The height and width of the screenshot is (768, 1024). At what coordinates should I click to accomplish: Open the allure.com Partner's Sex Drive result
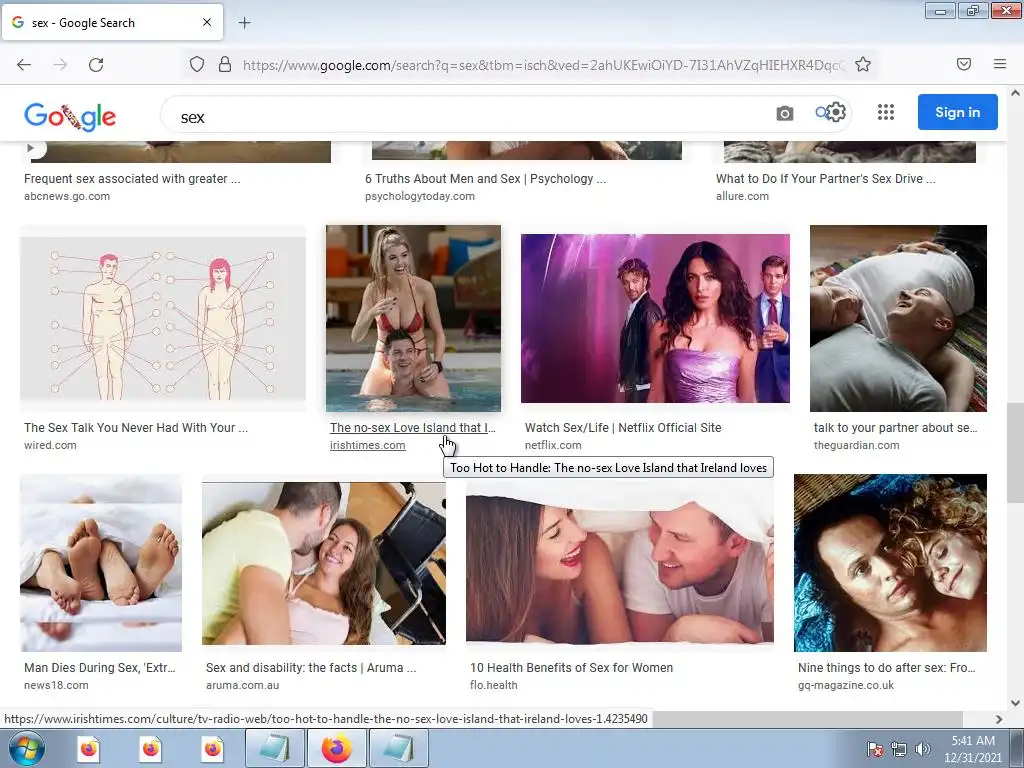825,179
